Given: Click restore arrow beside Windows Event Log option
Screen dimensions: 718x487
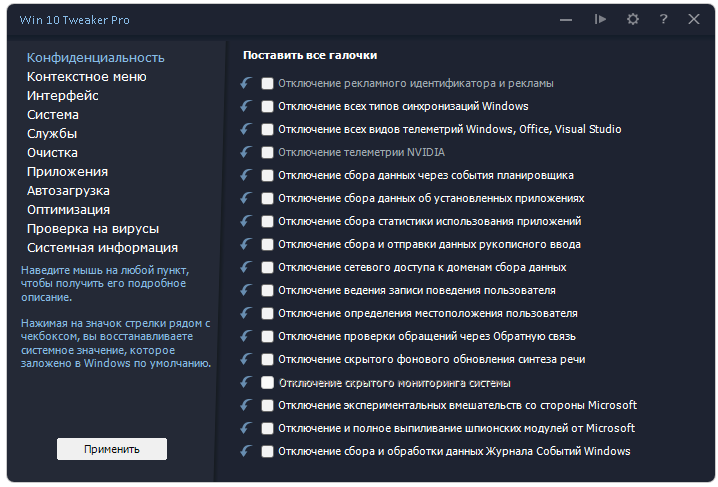Looking at the screenshot, I should tap(246, 451).
